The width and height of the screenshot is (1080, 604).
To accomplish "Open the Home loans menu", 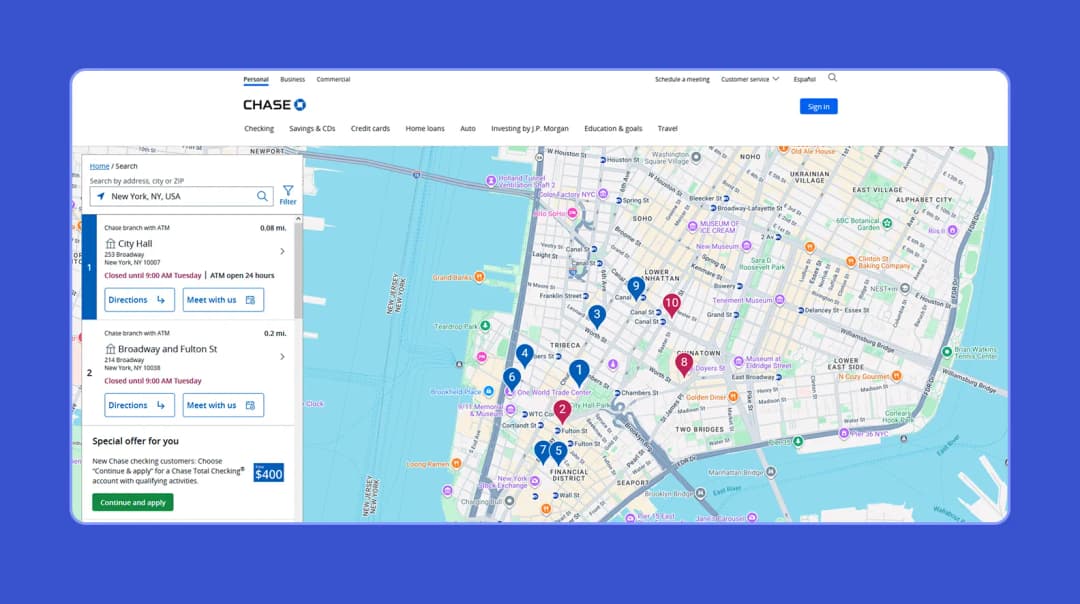I will coord(425,129).
